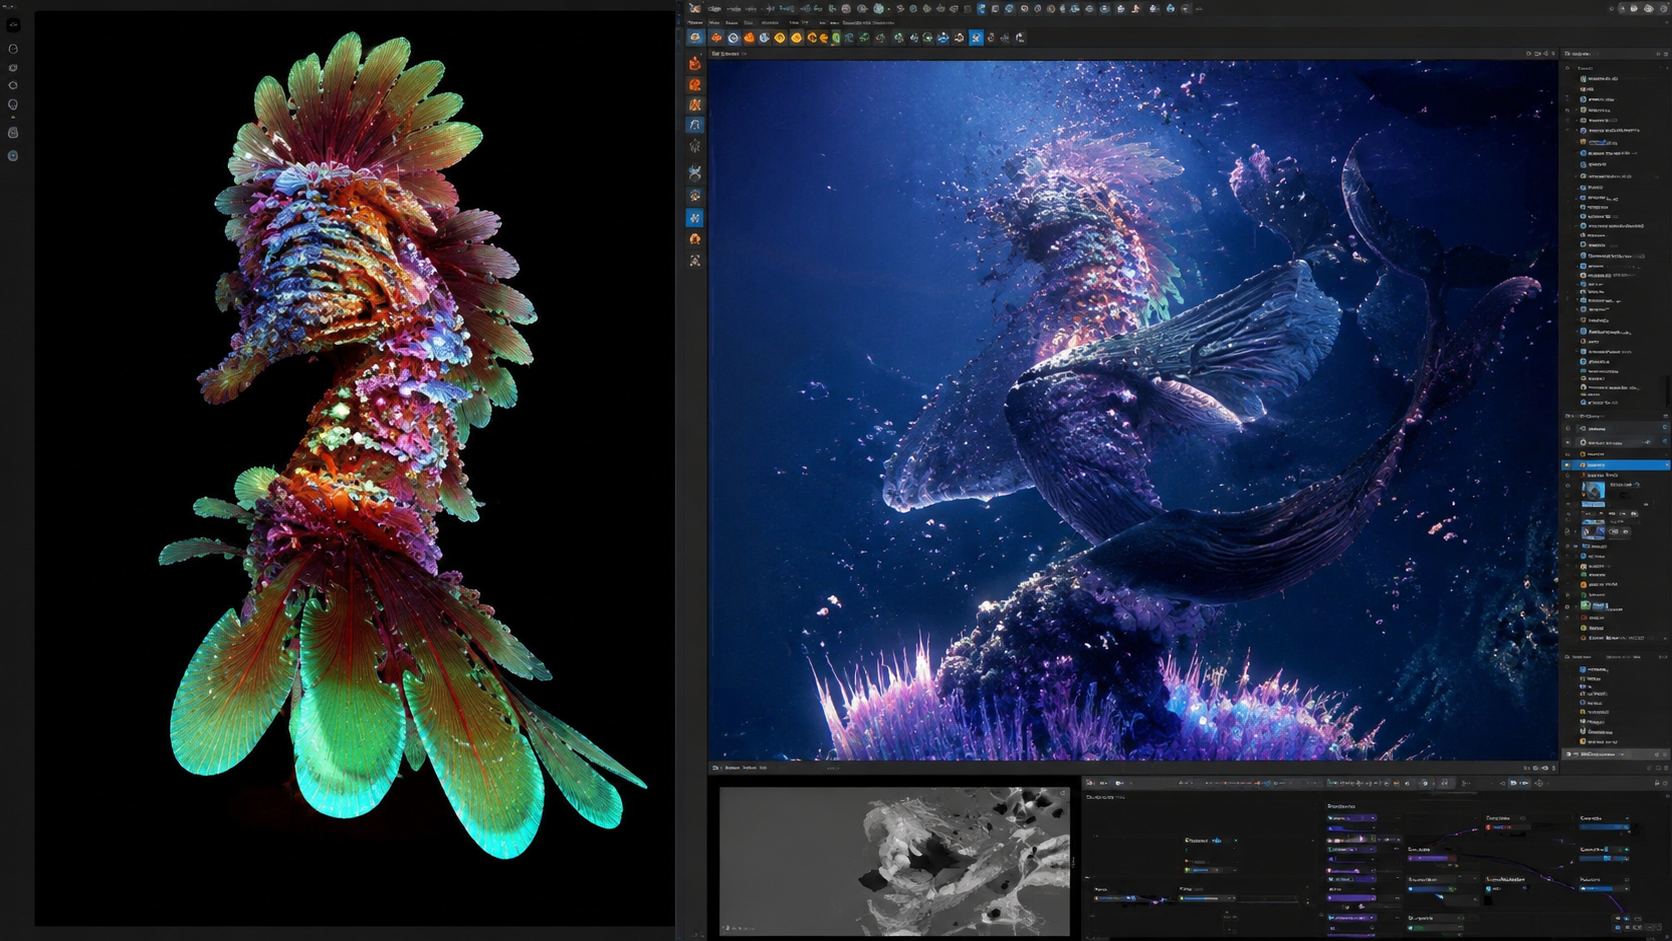Viewport: 1672px width, 941px height.
Task: Click the whale thumbnail under the highlighted panel row
Action: [1593, 490]
